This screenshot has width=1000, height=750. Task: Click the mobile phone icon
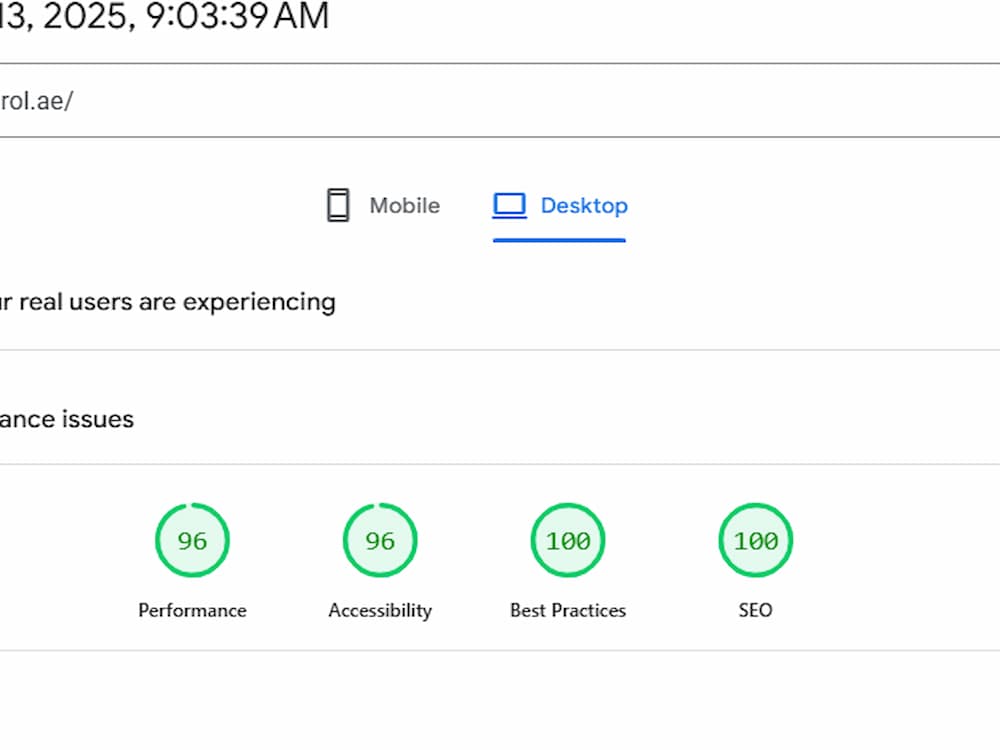point(338,205)
